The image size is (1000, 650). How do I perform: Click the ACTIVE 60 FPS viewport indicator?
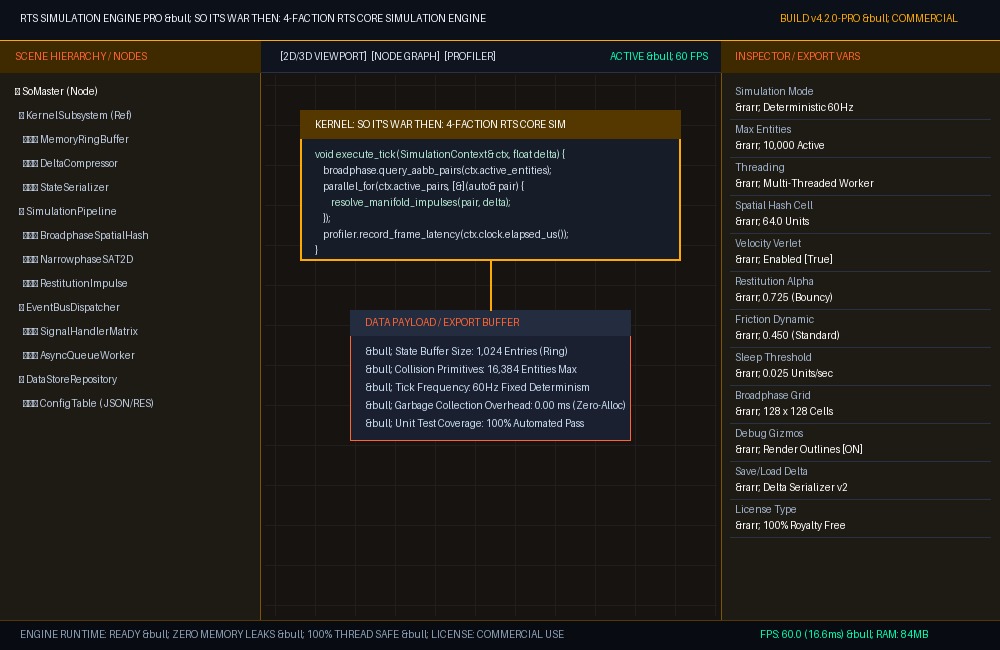tap(659, 56)
